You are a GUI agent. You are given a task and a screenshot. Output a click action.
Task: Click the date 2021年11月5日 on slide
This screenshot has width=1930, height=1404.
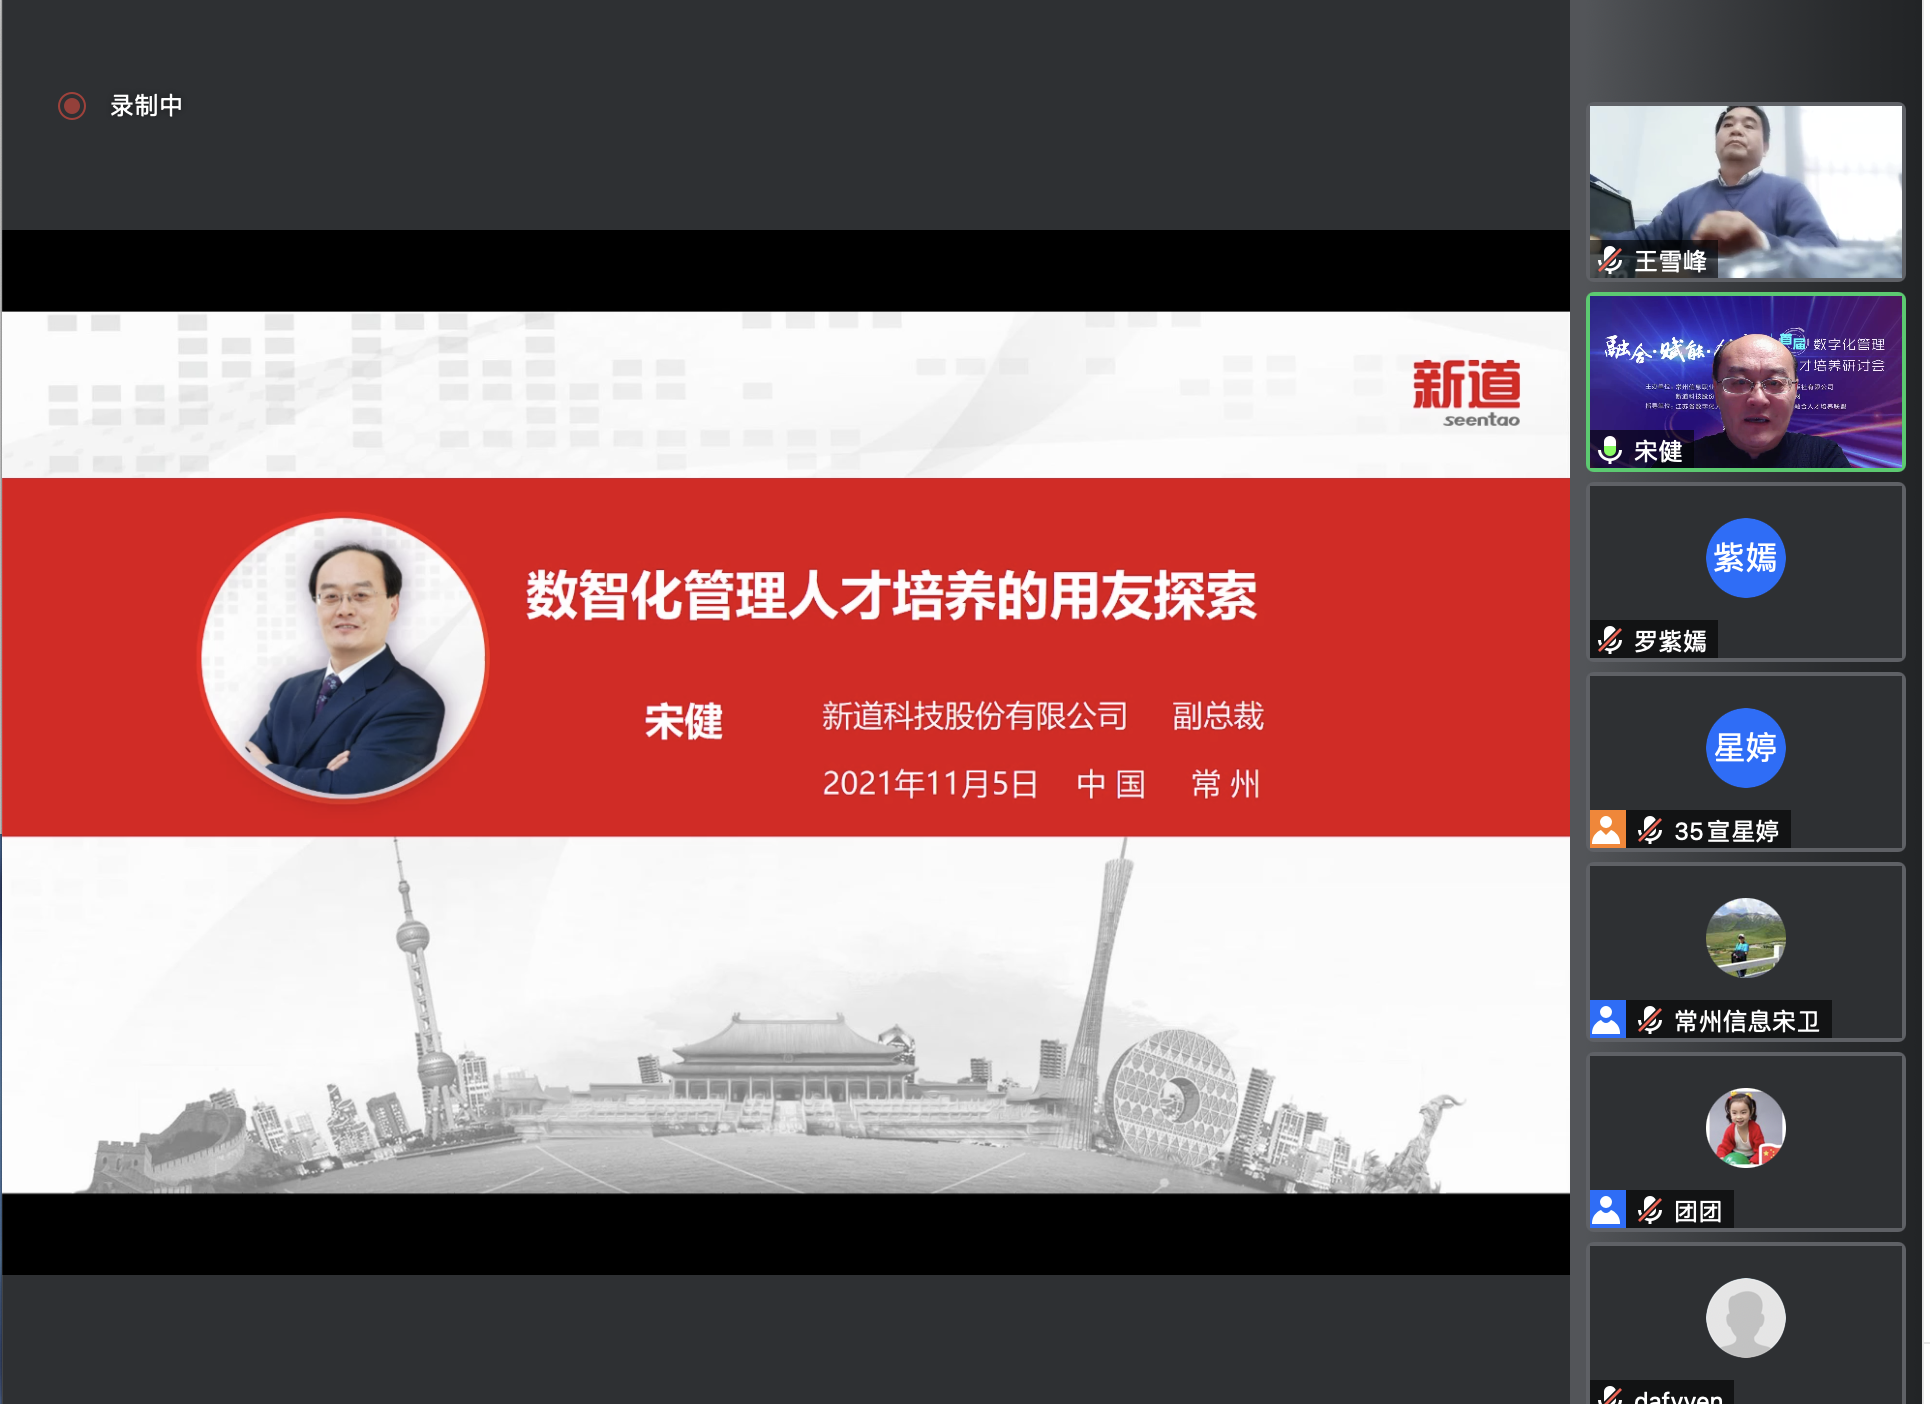[x=931, y=783]
